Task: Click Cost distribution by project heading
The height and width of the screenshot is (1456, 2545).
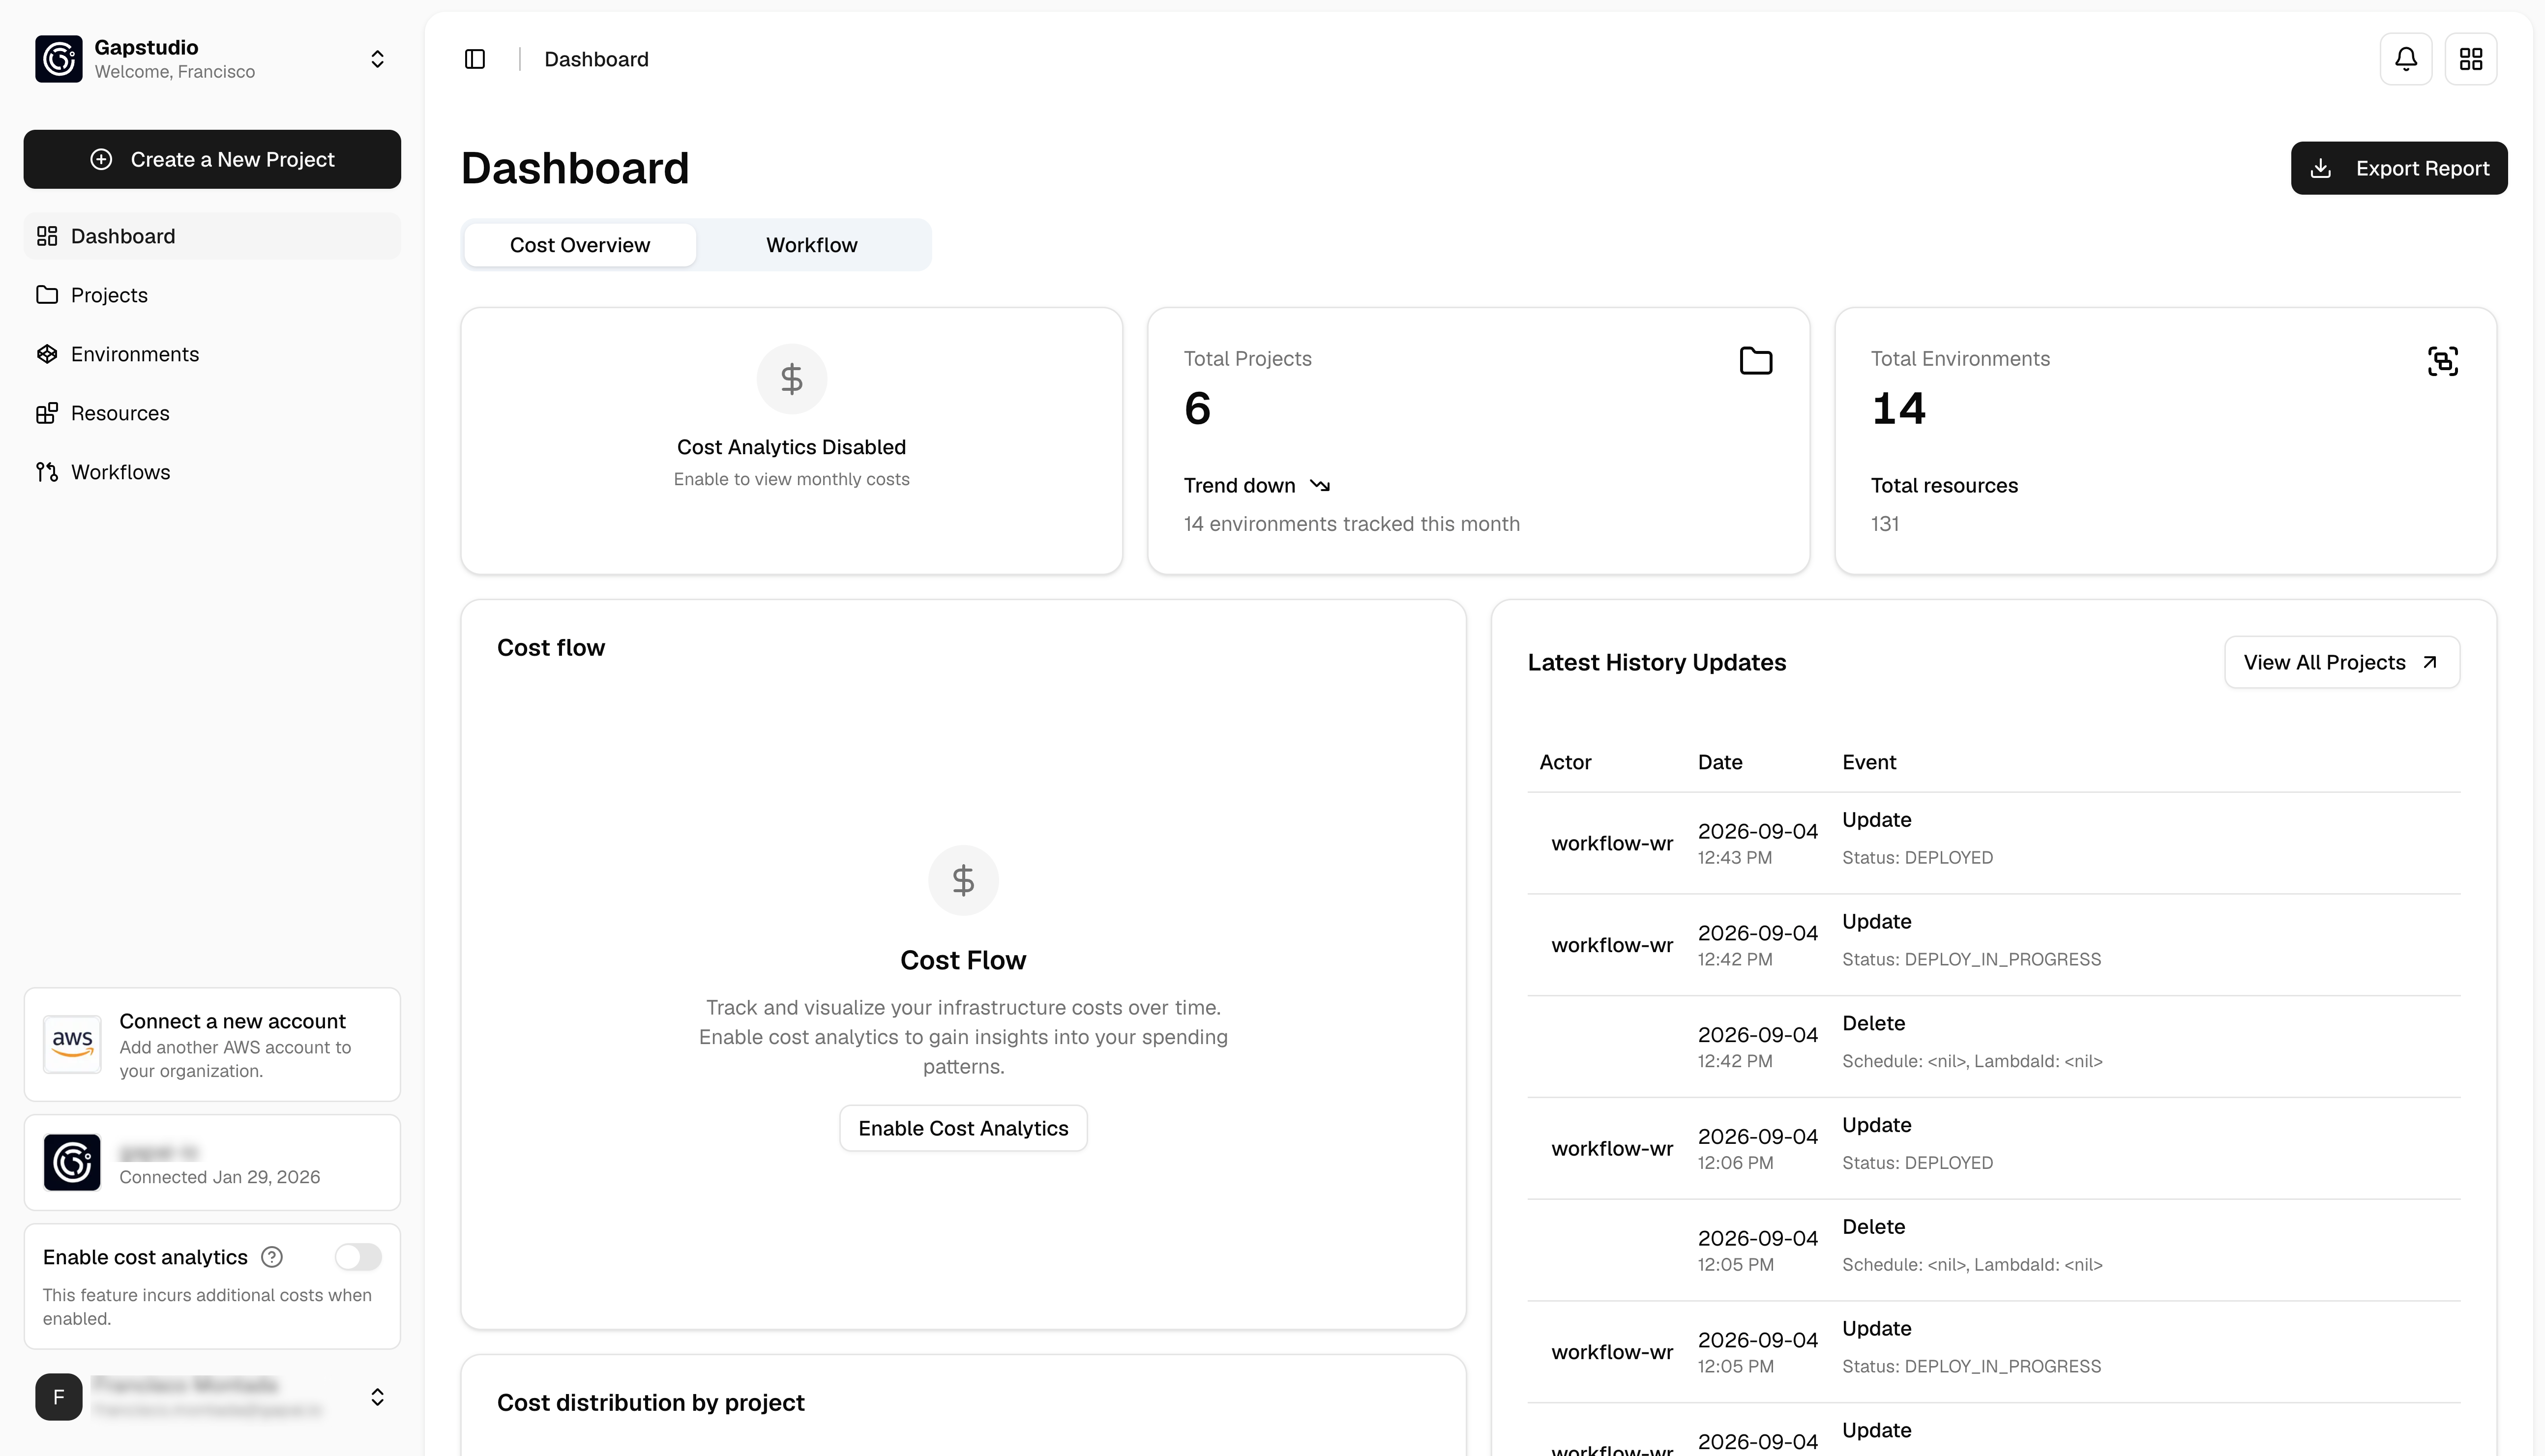Action: coord(650,1403)
